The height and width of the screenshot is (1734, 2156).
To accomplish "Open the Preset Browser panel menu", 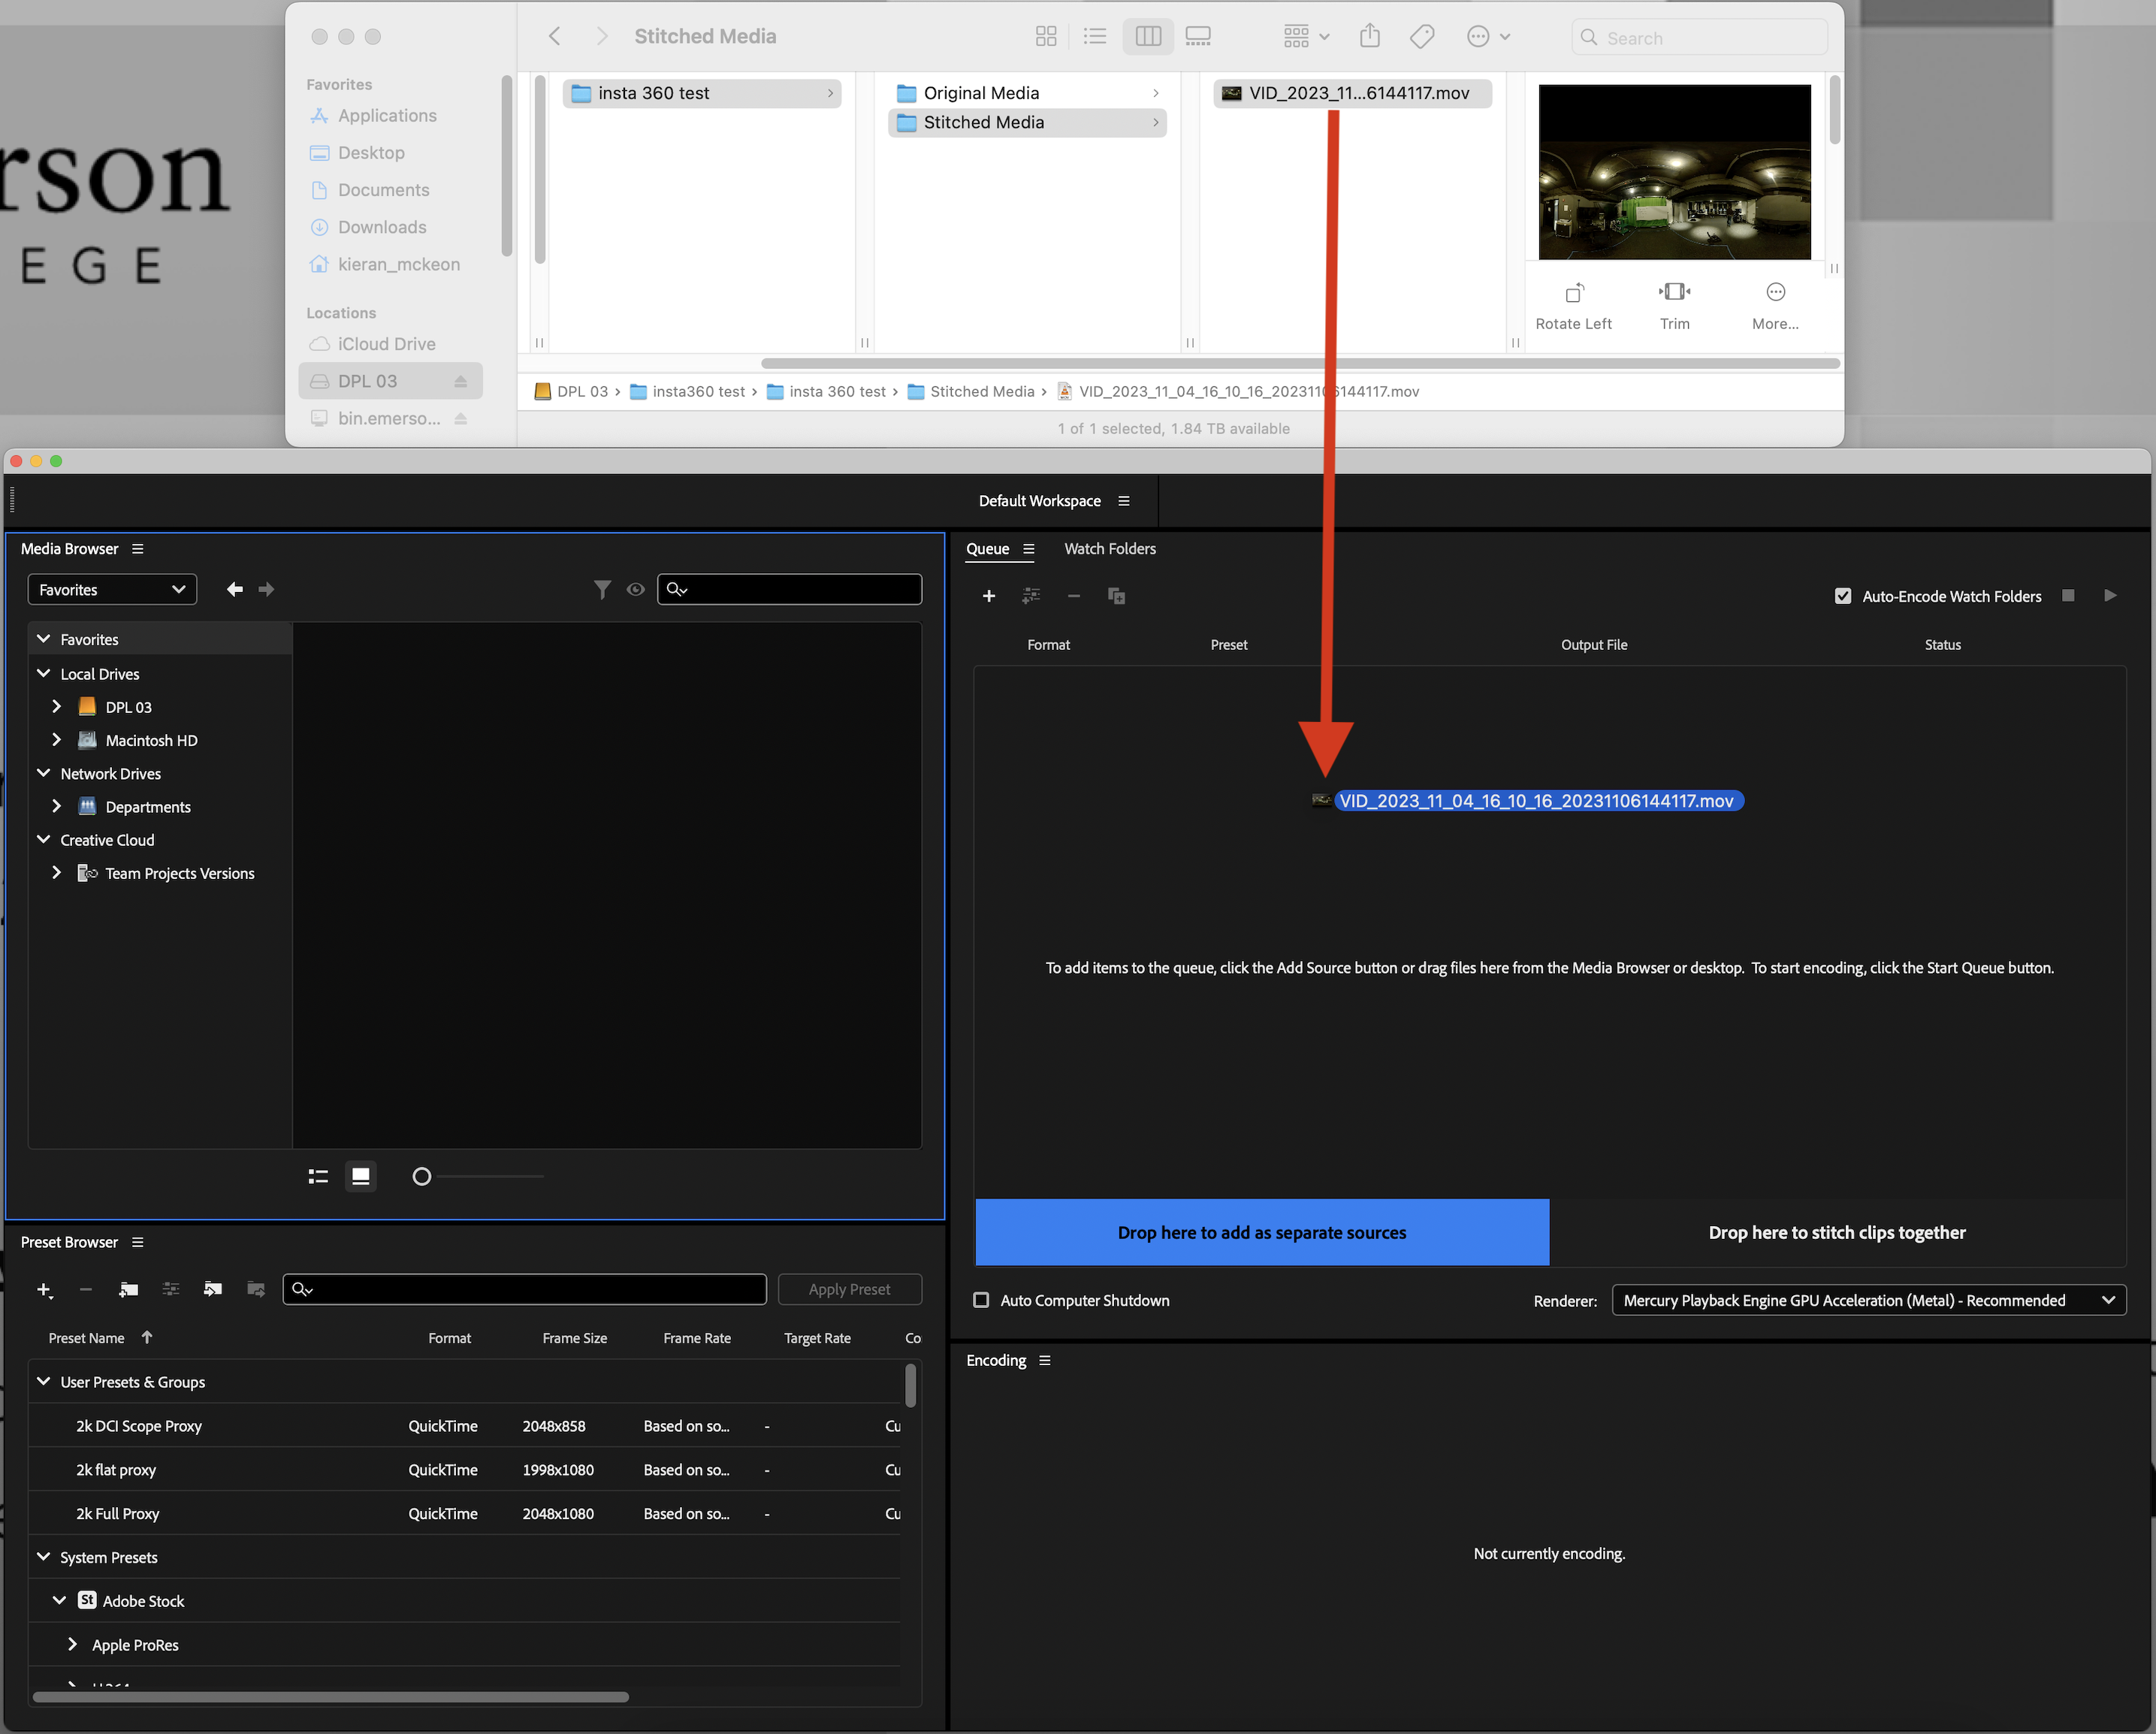I will [138, 1242].
